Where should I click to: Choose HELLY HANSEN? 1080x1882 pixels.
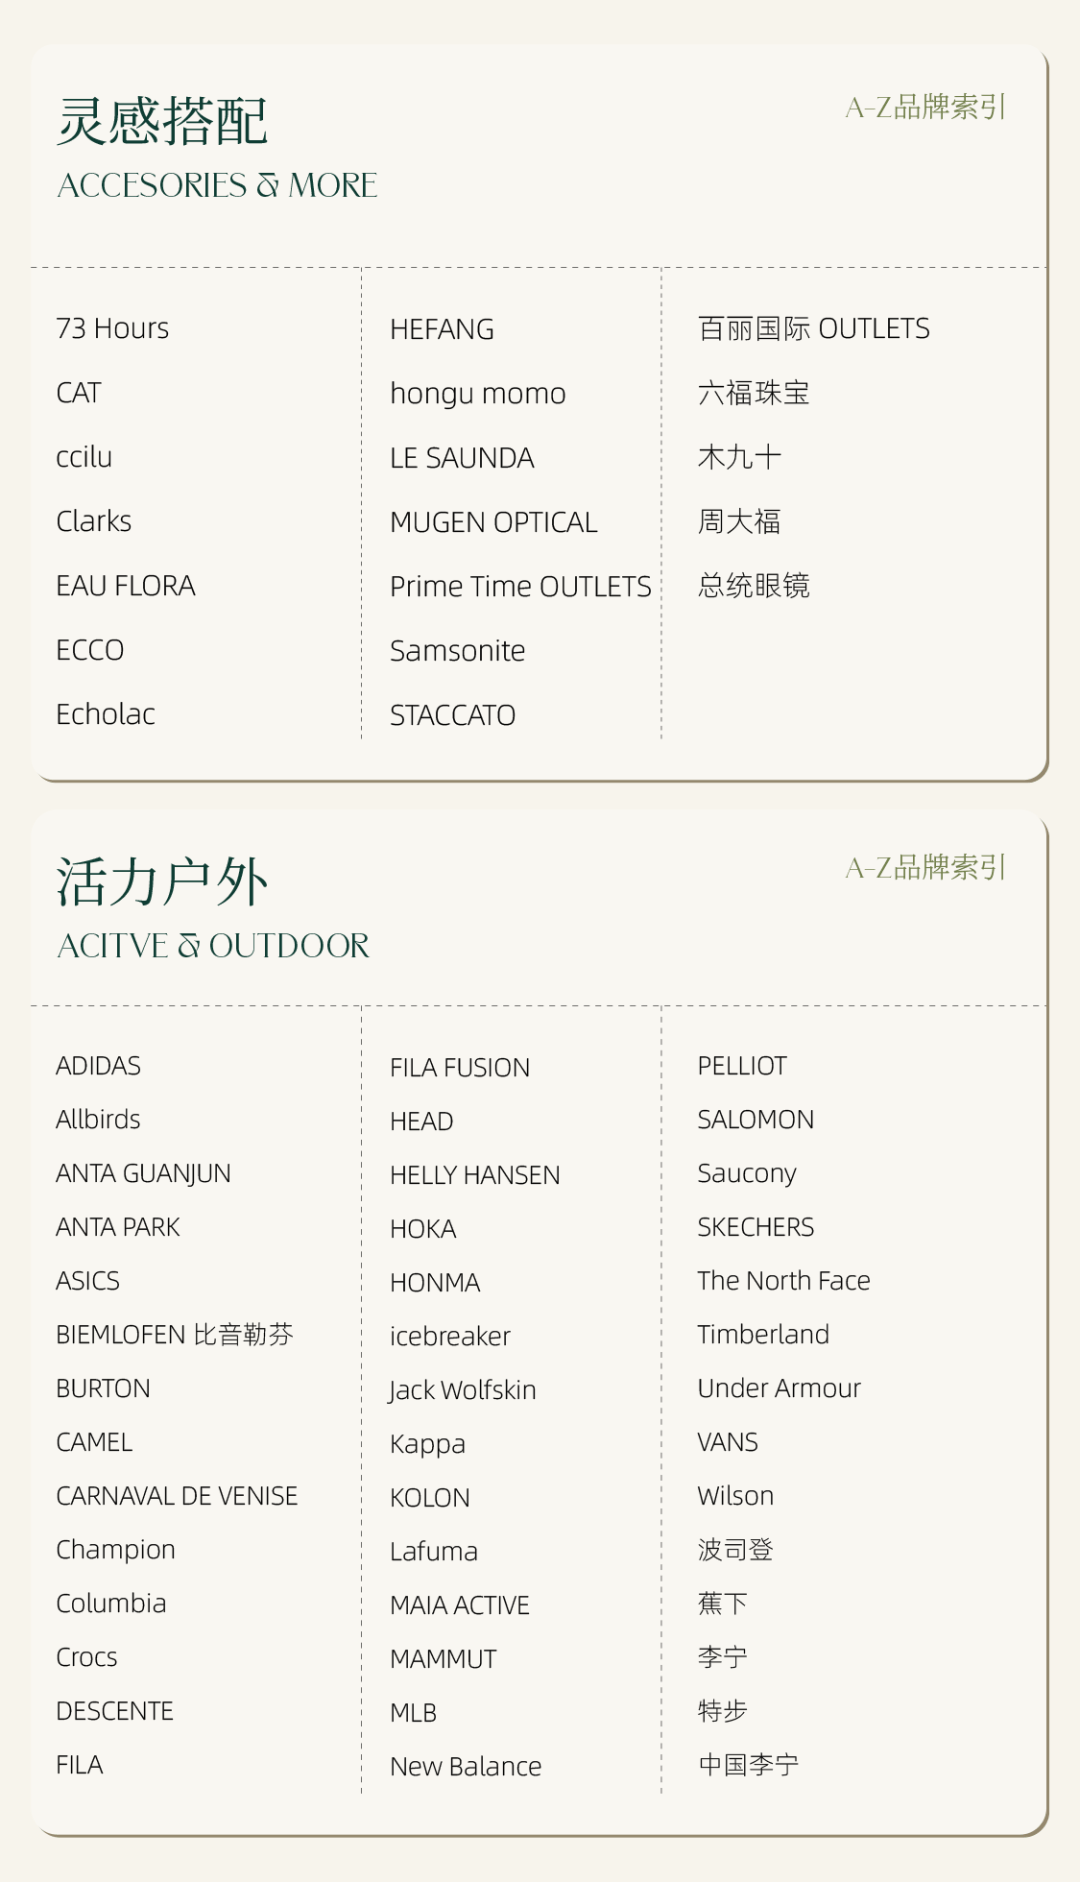point(474,1175)
